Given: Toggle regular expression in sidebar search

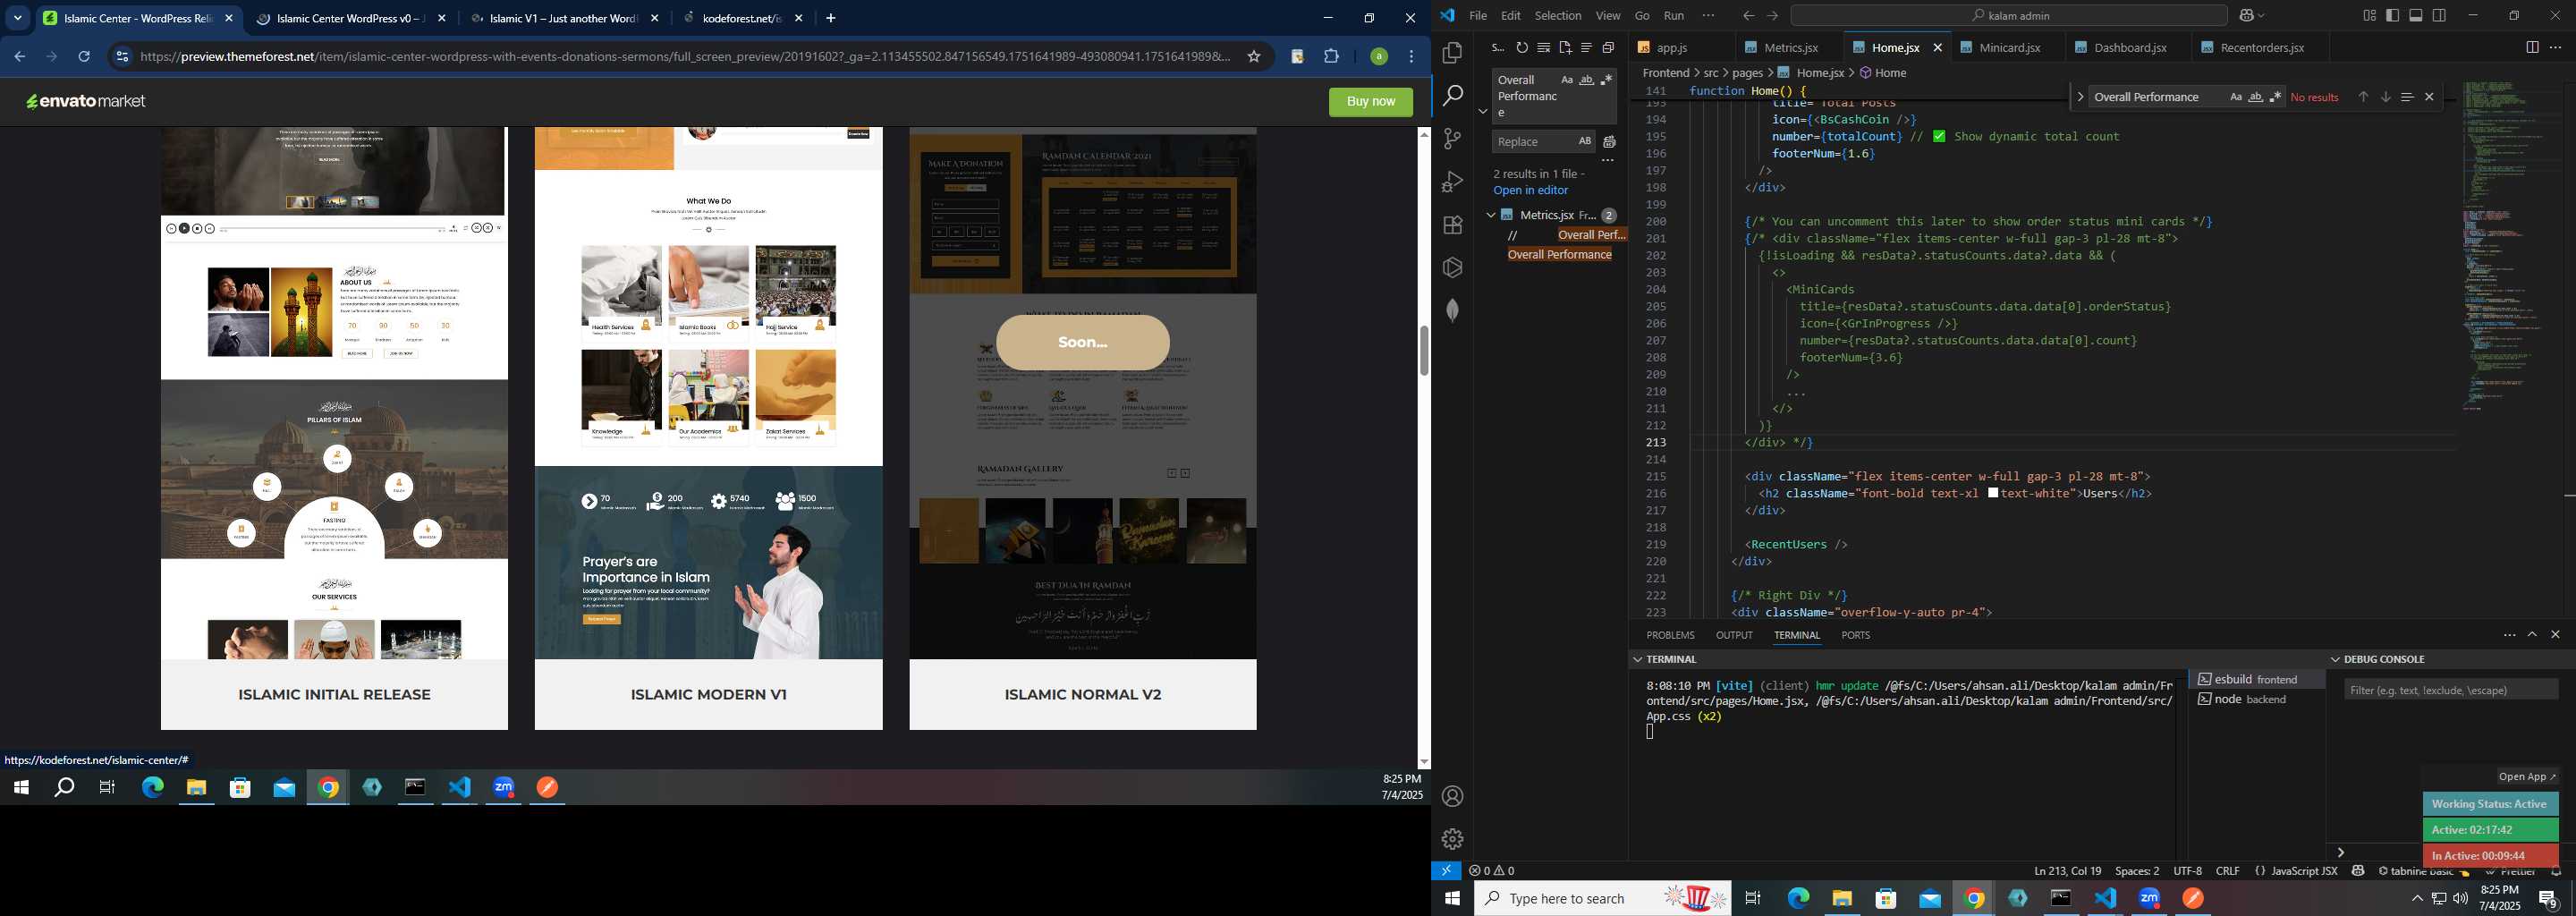Looking at the screenshot, I should click(x=1606, y=80).
